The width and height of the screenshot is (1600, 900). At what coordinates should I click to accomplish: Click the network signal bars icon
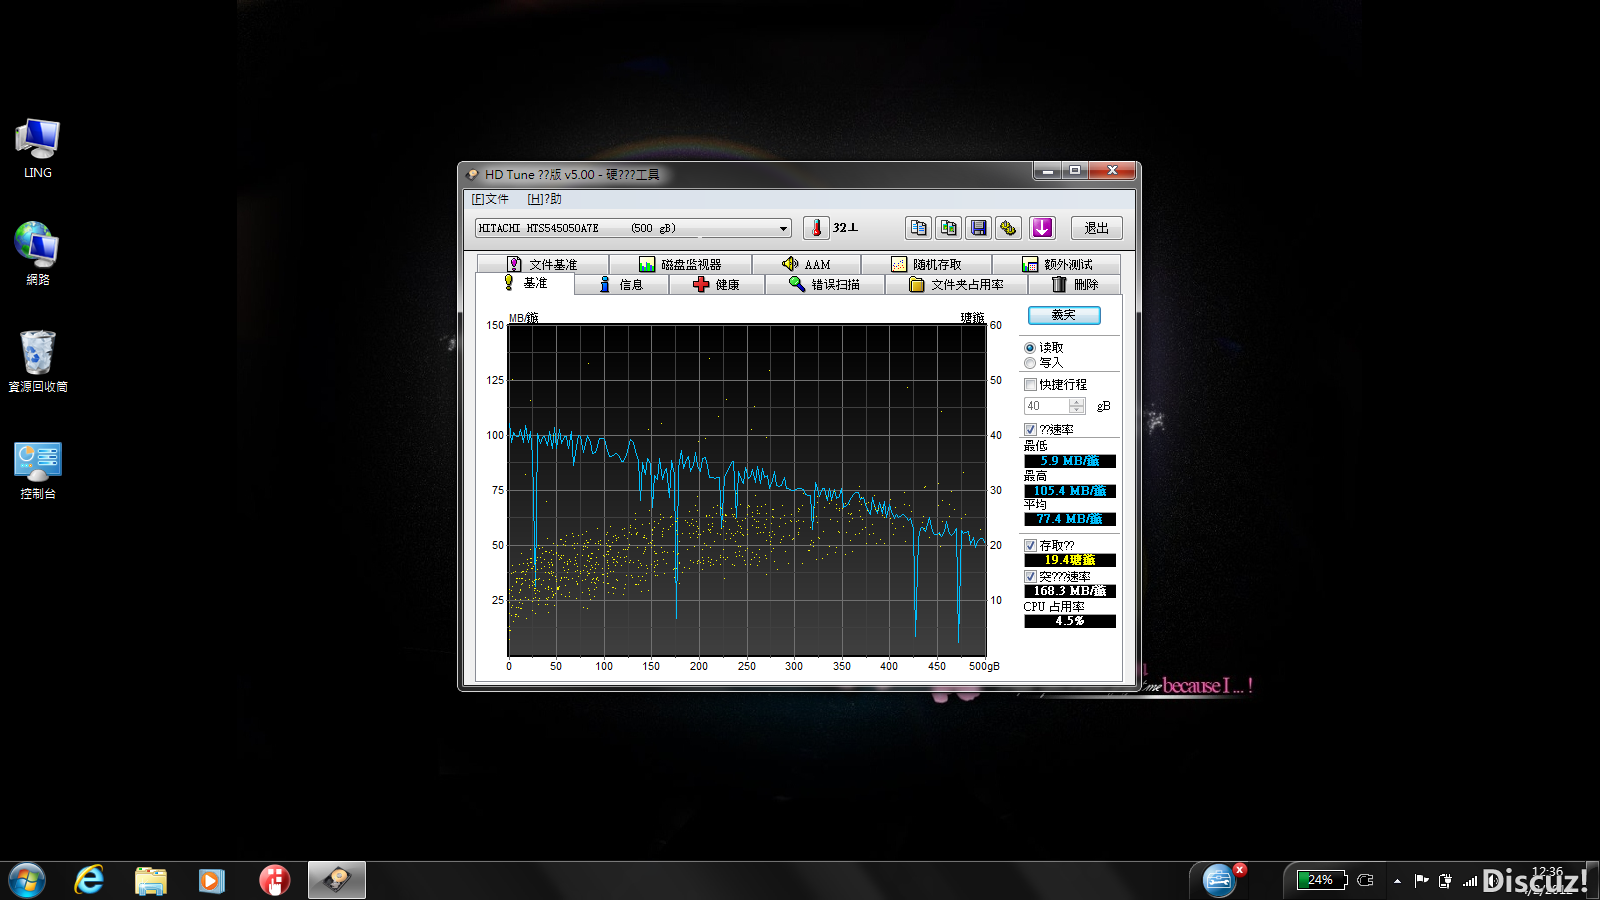coord(1469,881)
